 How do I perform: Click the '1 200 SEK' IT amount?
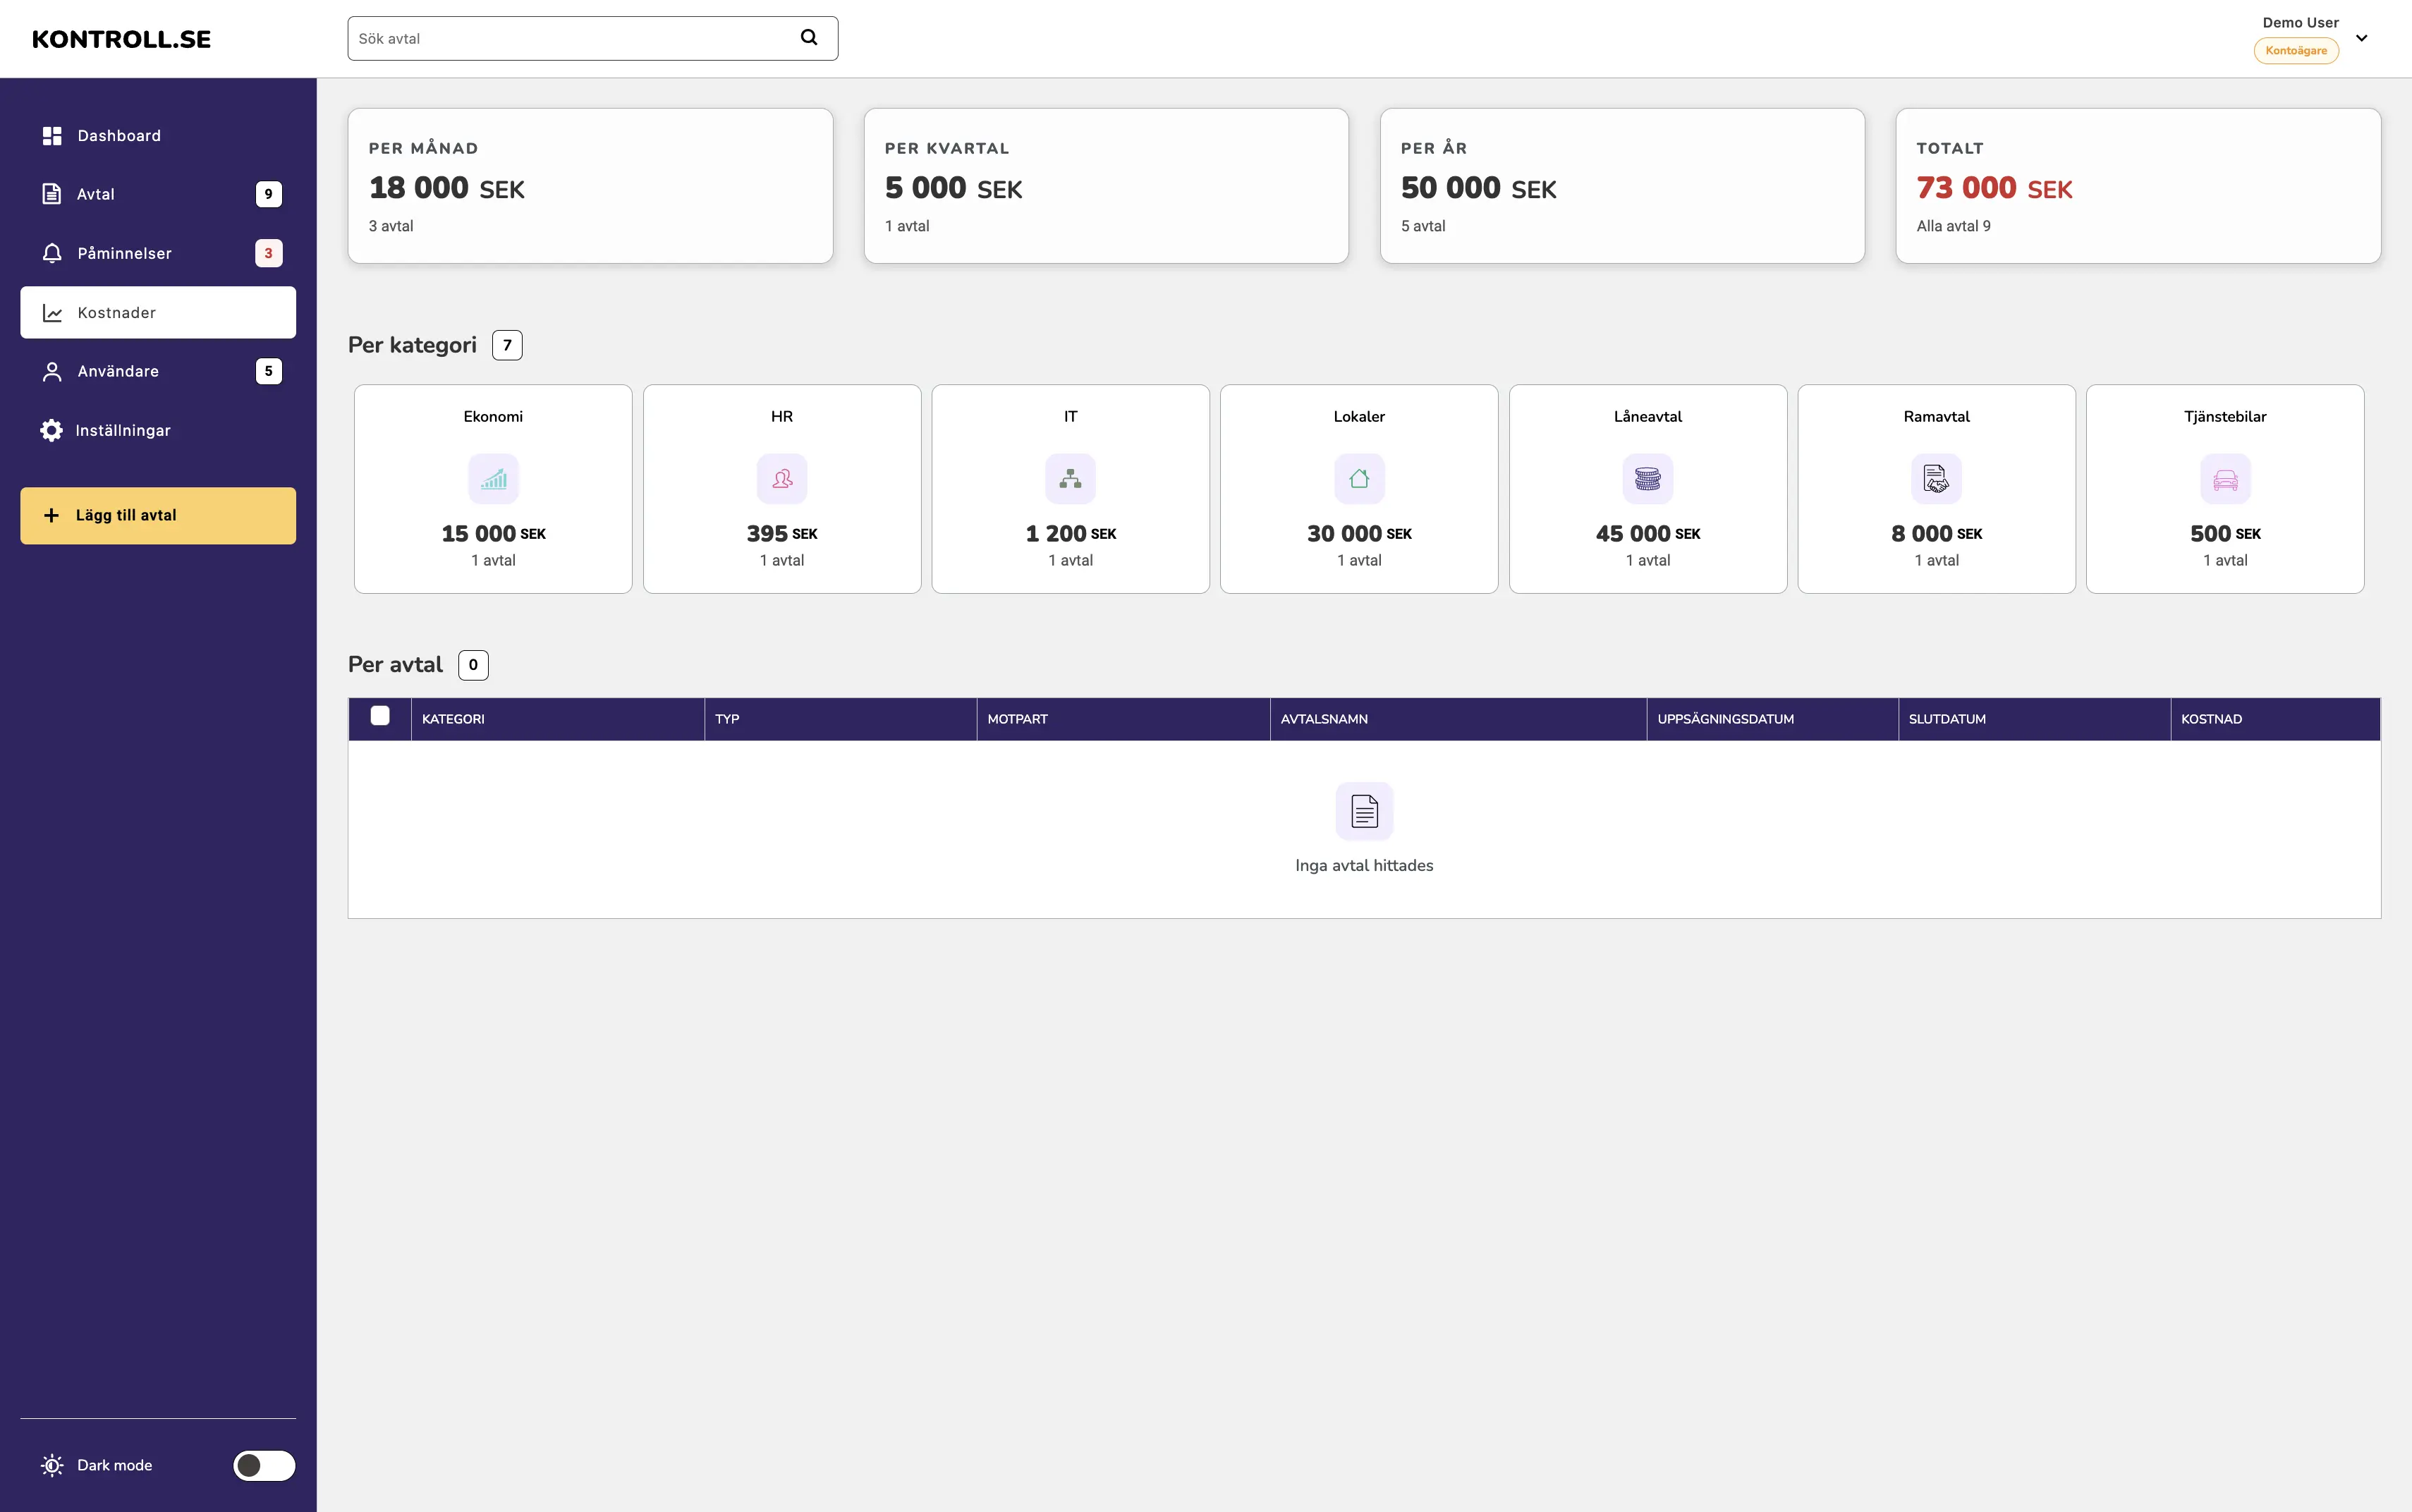tap(1070, 534)
